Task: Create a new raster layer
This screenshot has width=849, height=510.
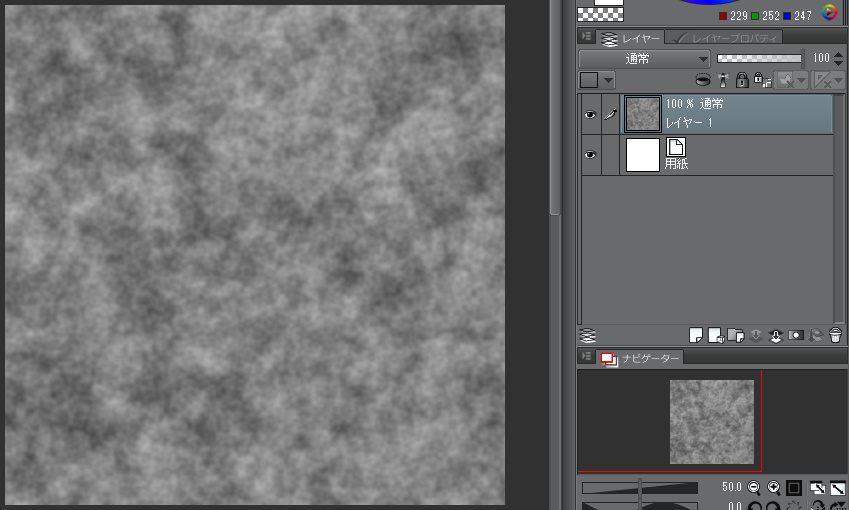Action: click(x=696, y=336)
